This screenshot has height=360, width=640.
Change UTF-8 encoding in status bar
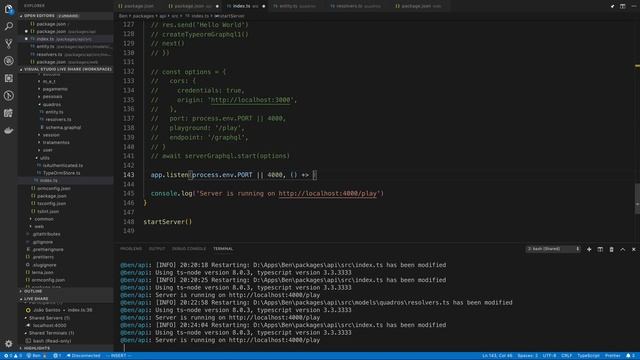(549, 356)
